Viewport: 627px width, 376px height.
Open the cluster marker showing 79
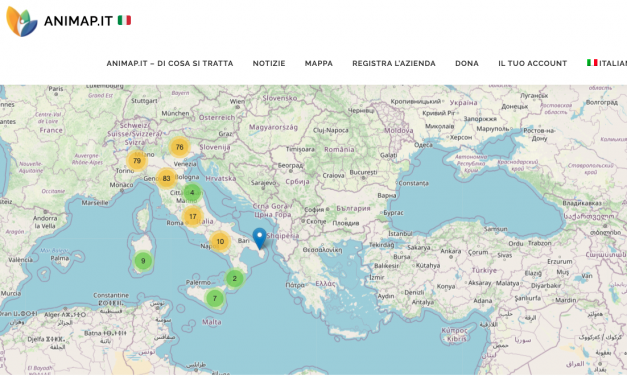pos(137,161)
